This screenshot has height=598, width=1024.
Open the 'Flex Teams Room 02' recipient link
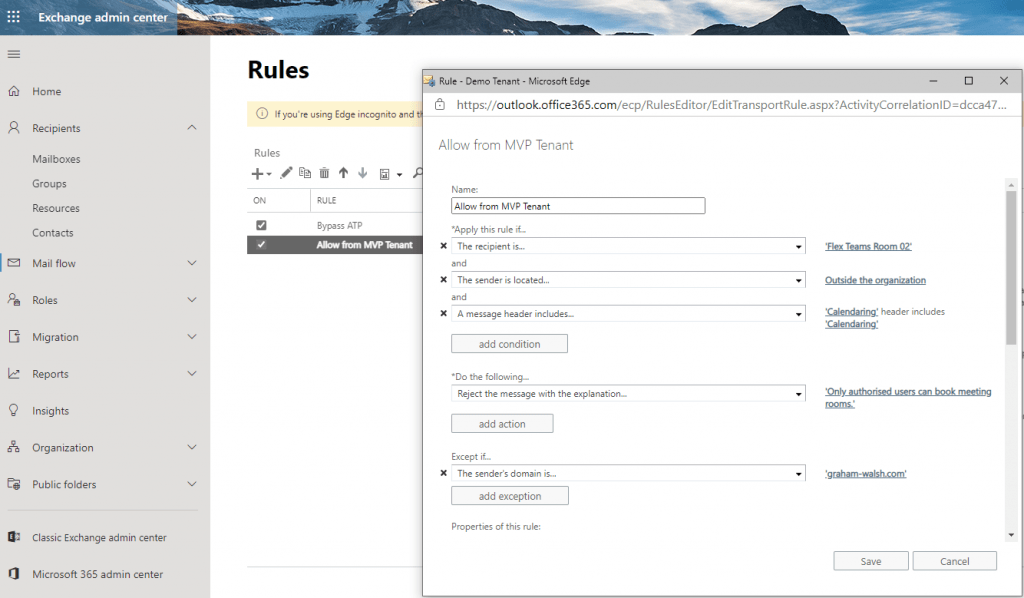click(x=868, y=246)
